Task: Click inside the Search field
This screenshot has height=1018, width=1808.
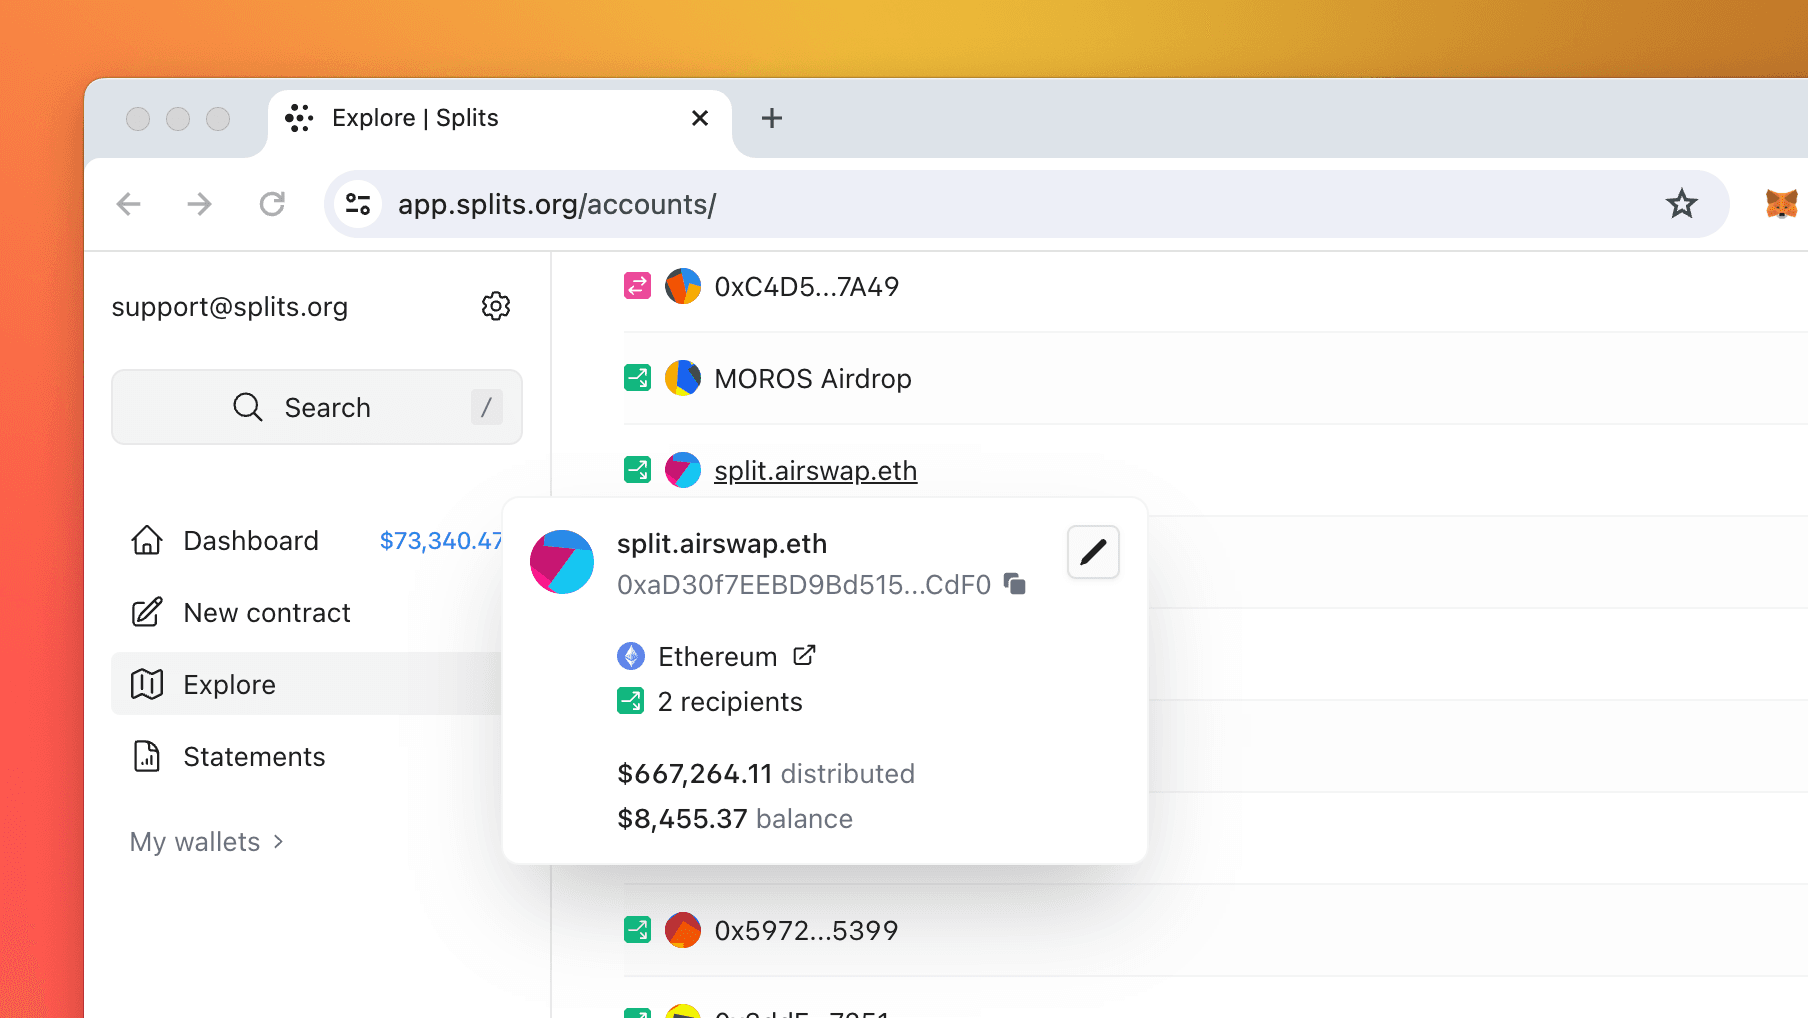Action: point(317,407)
